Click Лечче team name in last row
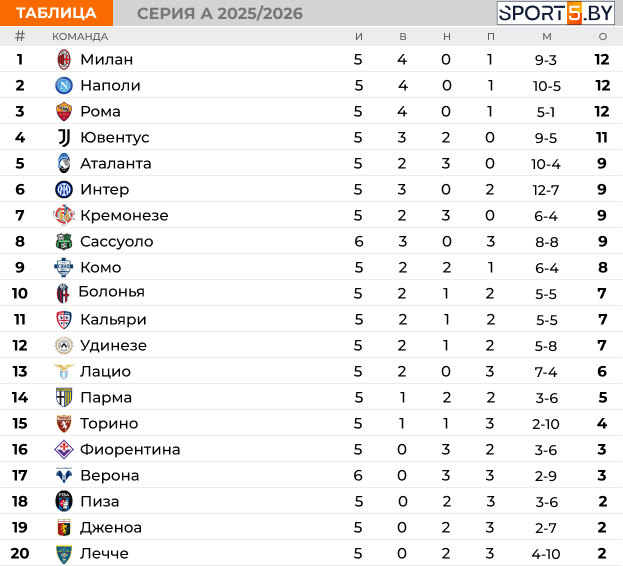623x566 pixels. [104, 553]
